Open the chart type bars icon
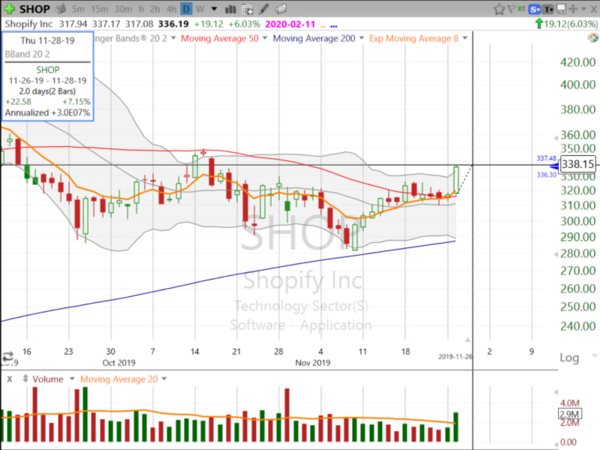Screen dimensions: 600x450 [x=230, y=9]
